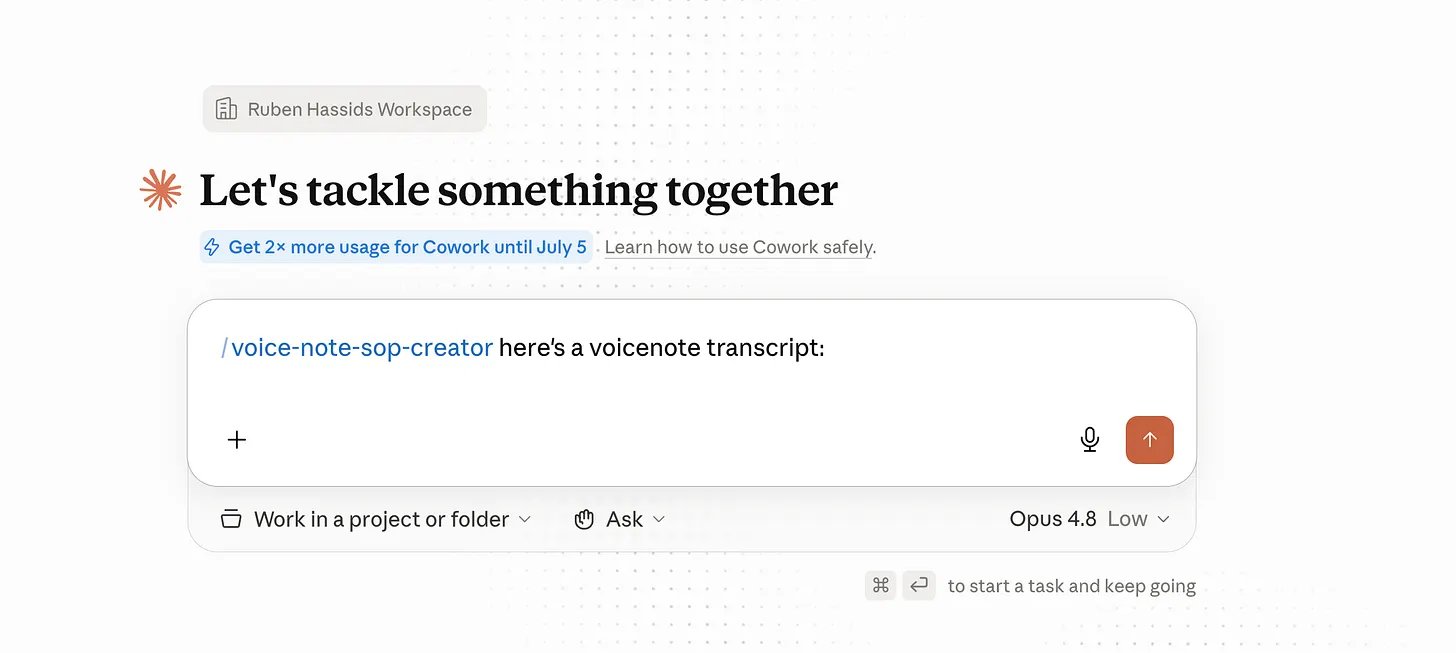
Task: Click the plus icon to add attachments
Action: click(237, 440)
